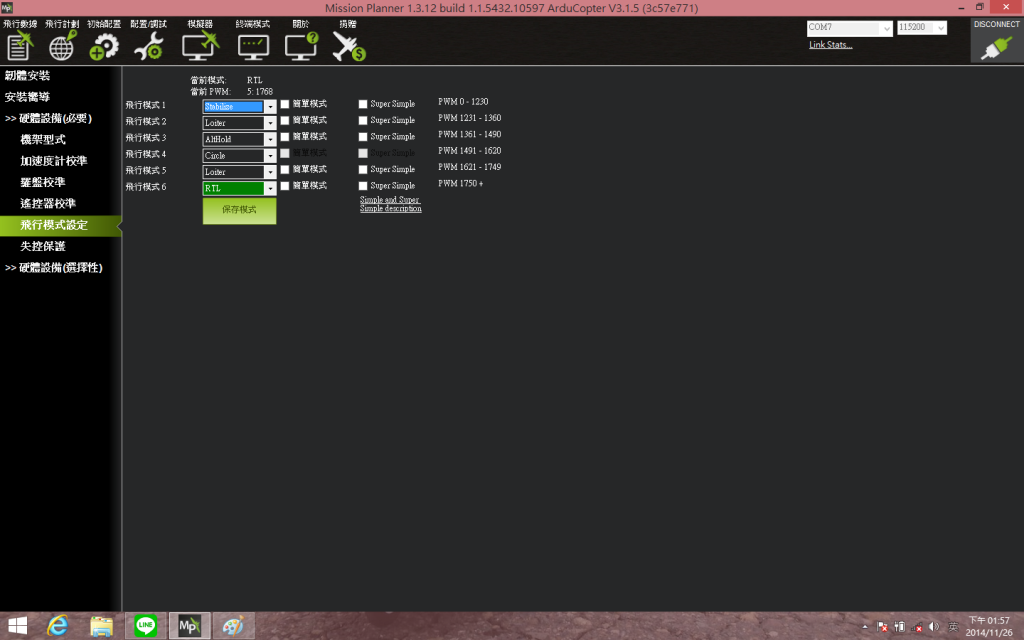Click the action center flag tray icon
Viewport: 1024px width, 640px height.
tap(882, 627)
